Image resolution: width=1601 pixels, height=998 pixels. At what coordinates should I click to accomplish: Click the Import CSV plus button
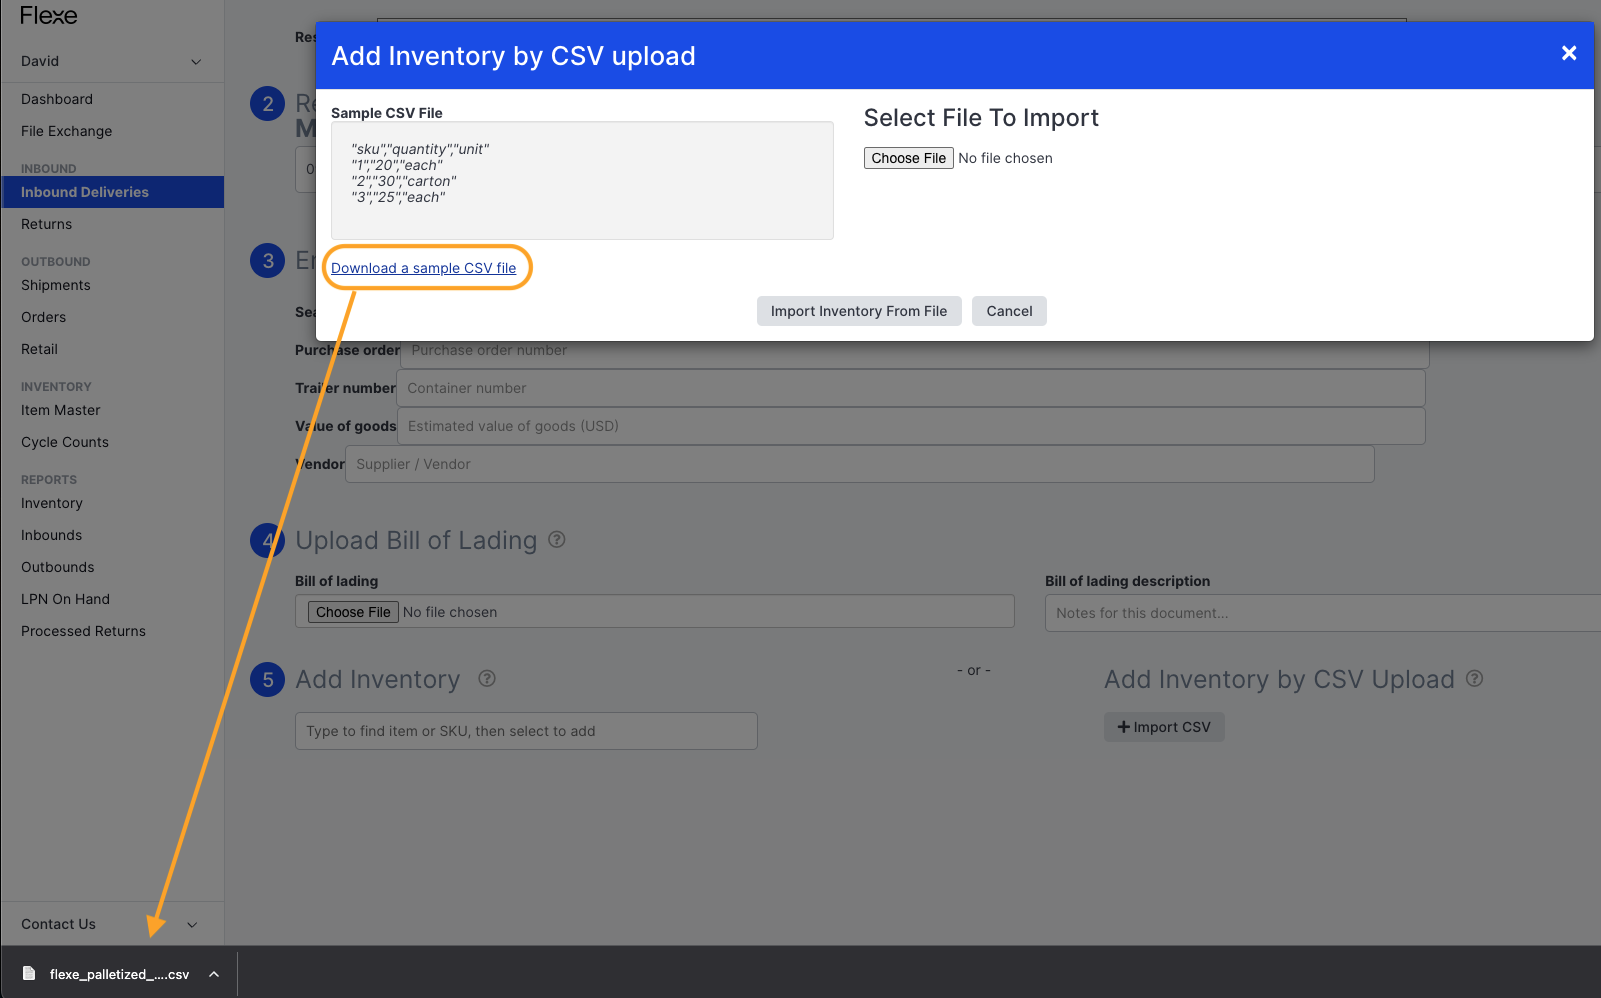(x=1164, y=727)
